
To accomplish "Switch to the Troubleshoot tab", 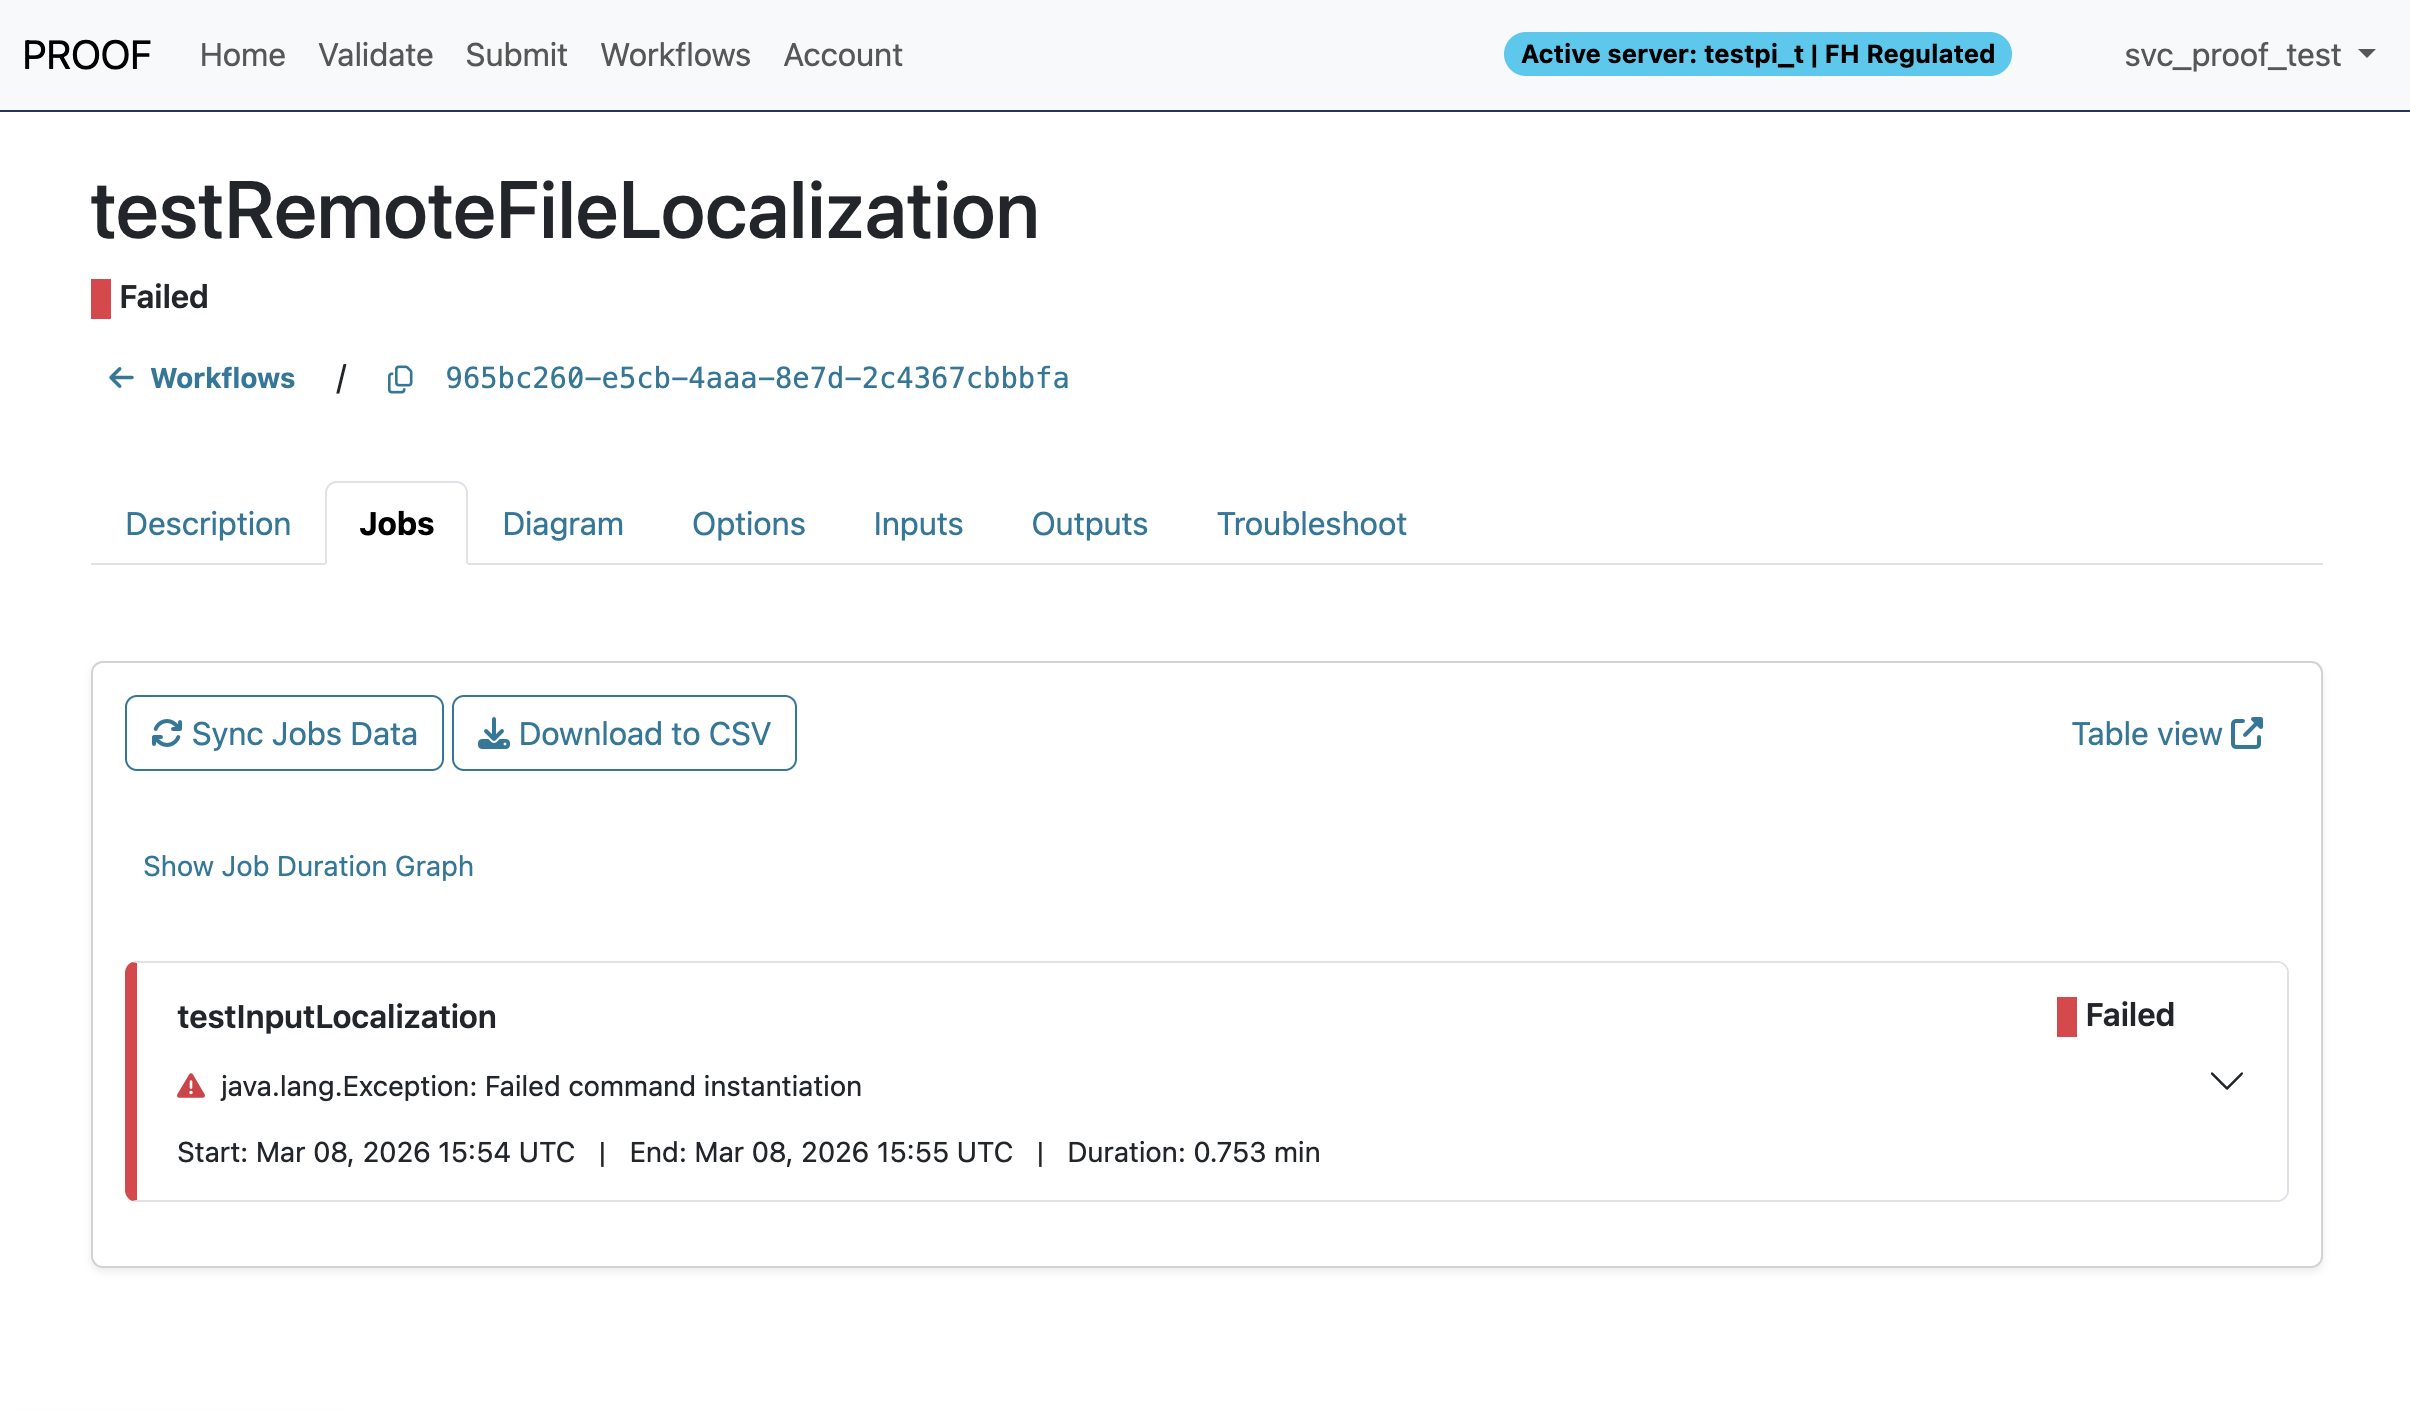I will point(1311,524).
